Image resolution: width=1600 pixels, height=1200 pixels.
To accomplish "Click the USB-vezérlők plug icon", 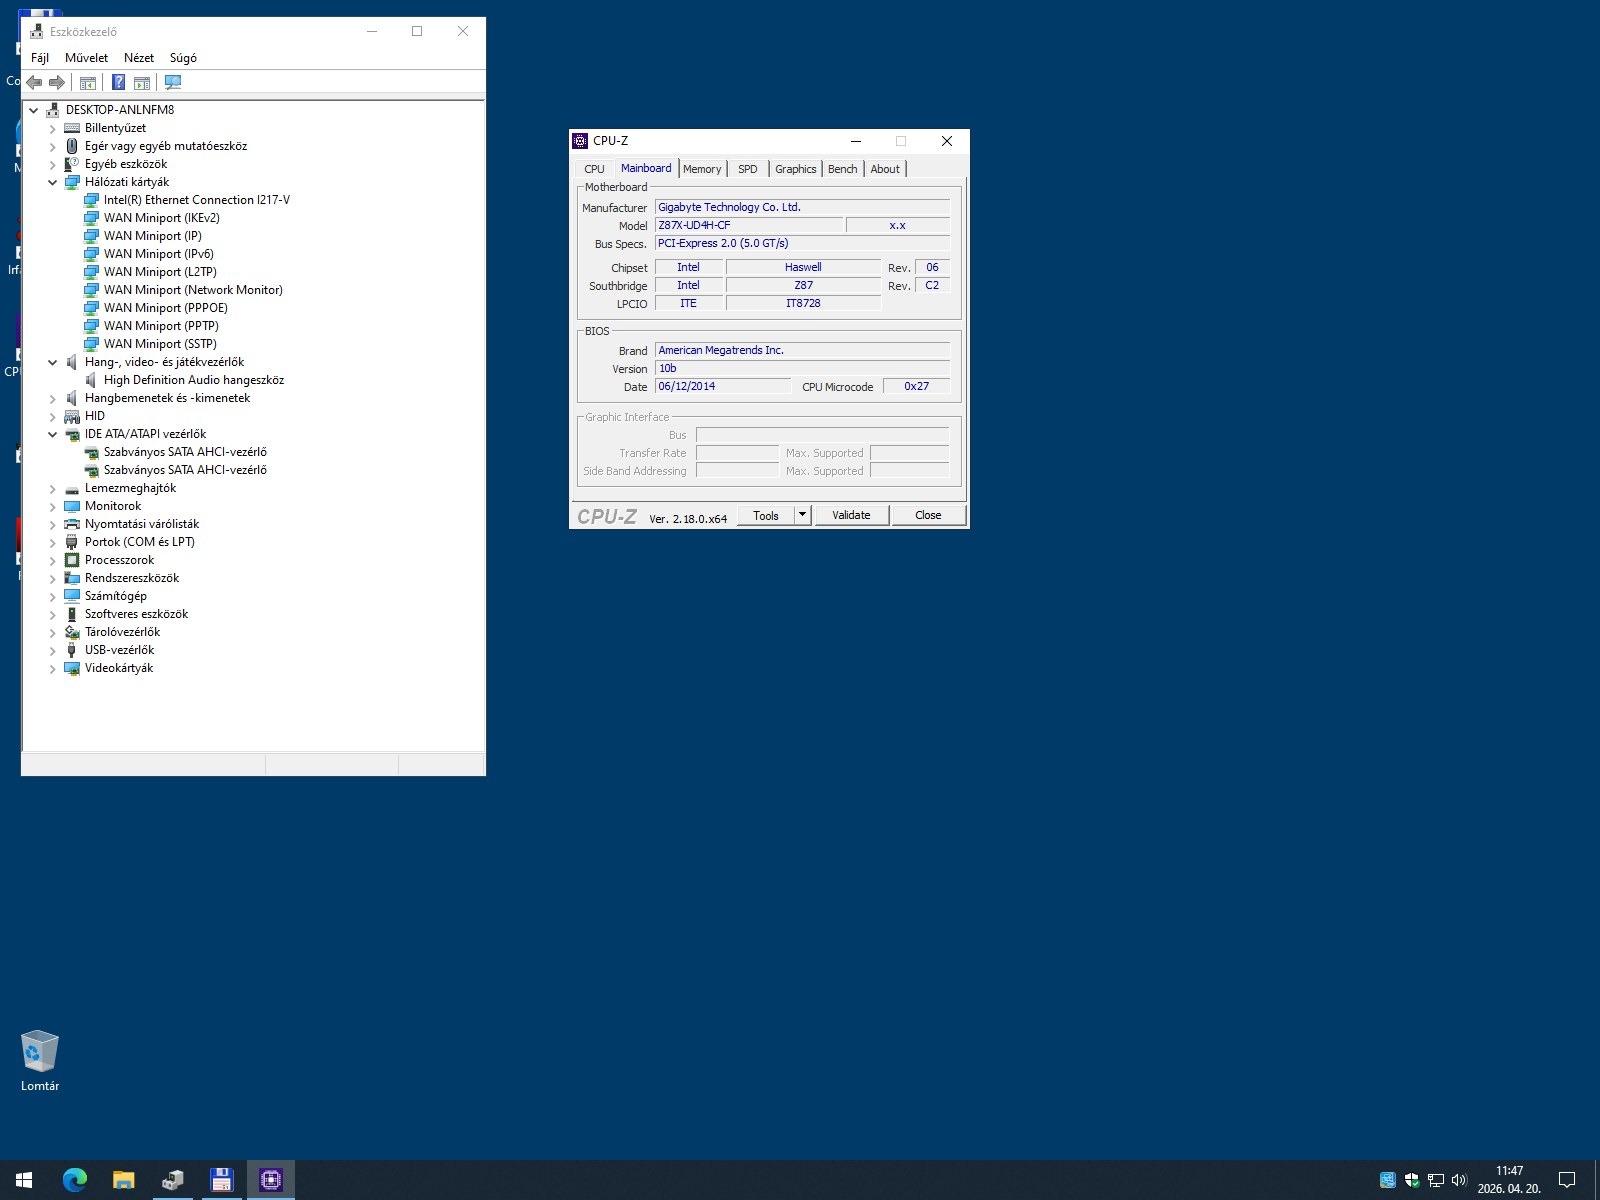I will click(x=72, y=650).
